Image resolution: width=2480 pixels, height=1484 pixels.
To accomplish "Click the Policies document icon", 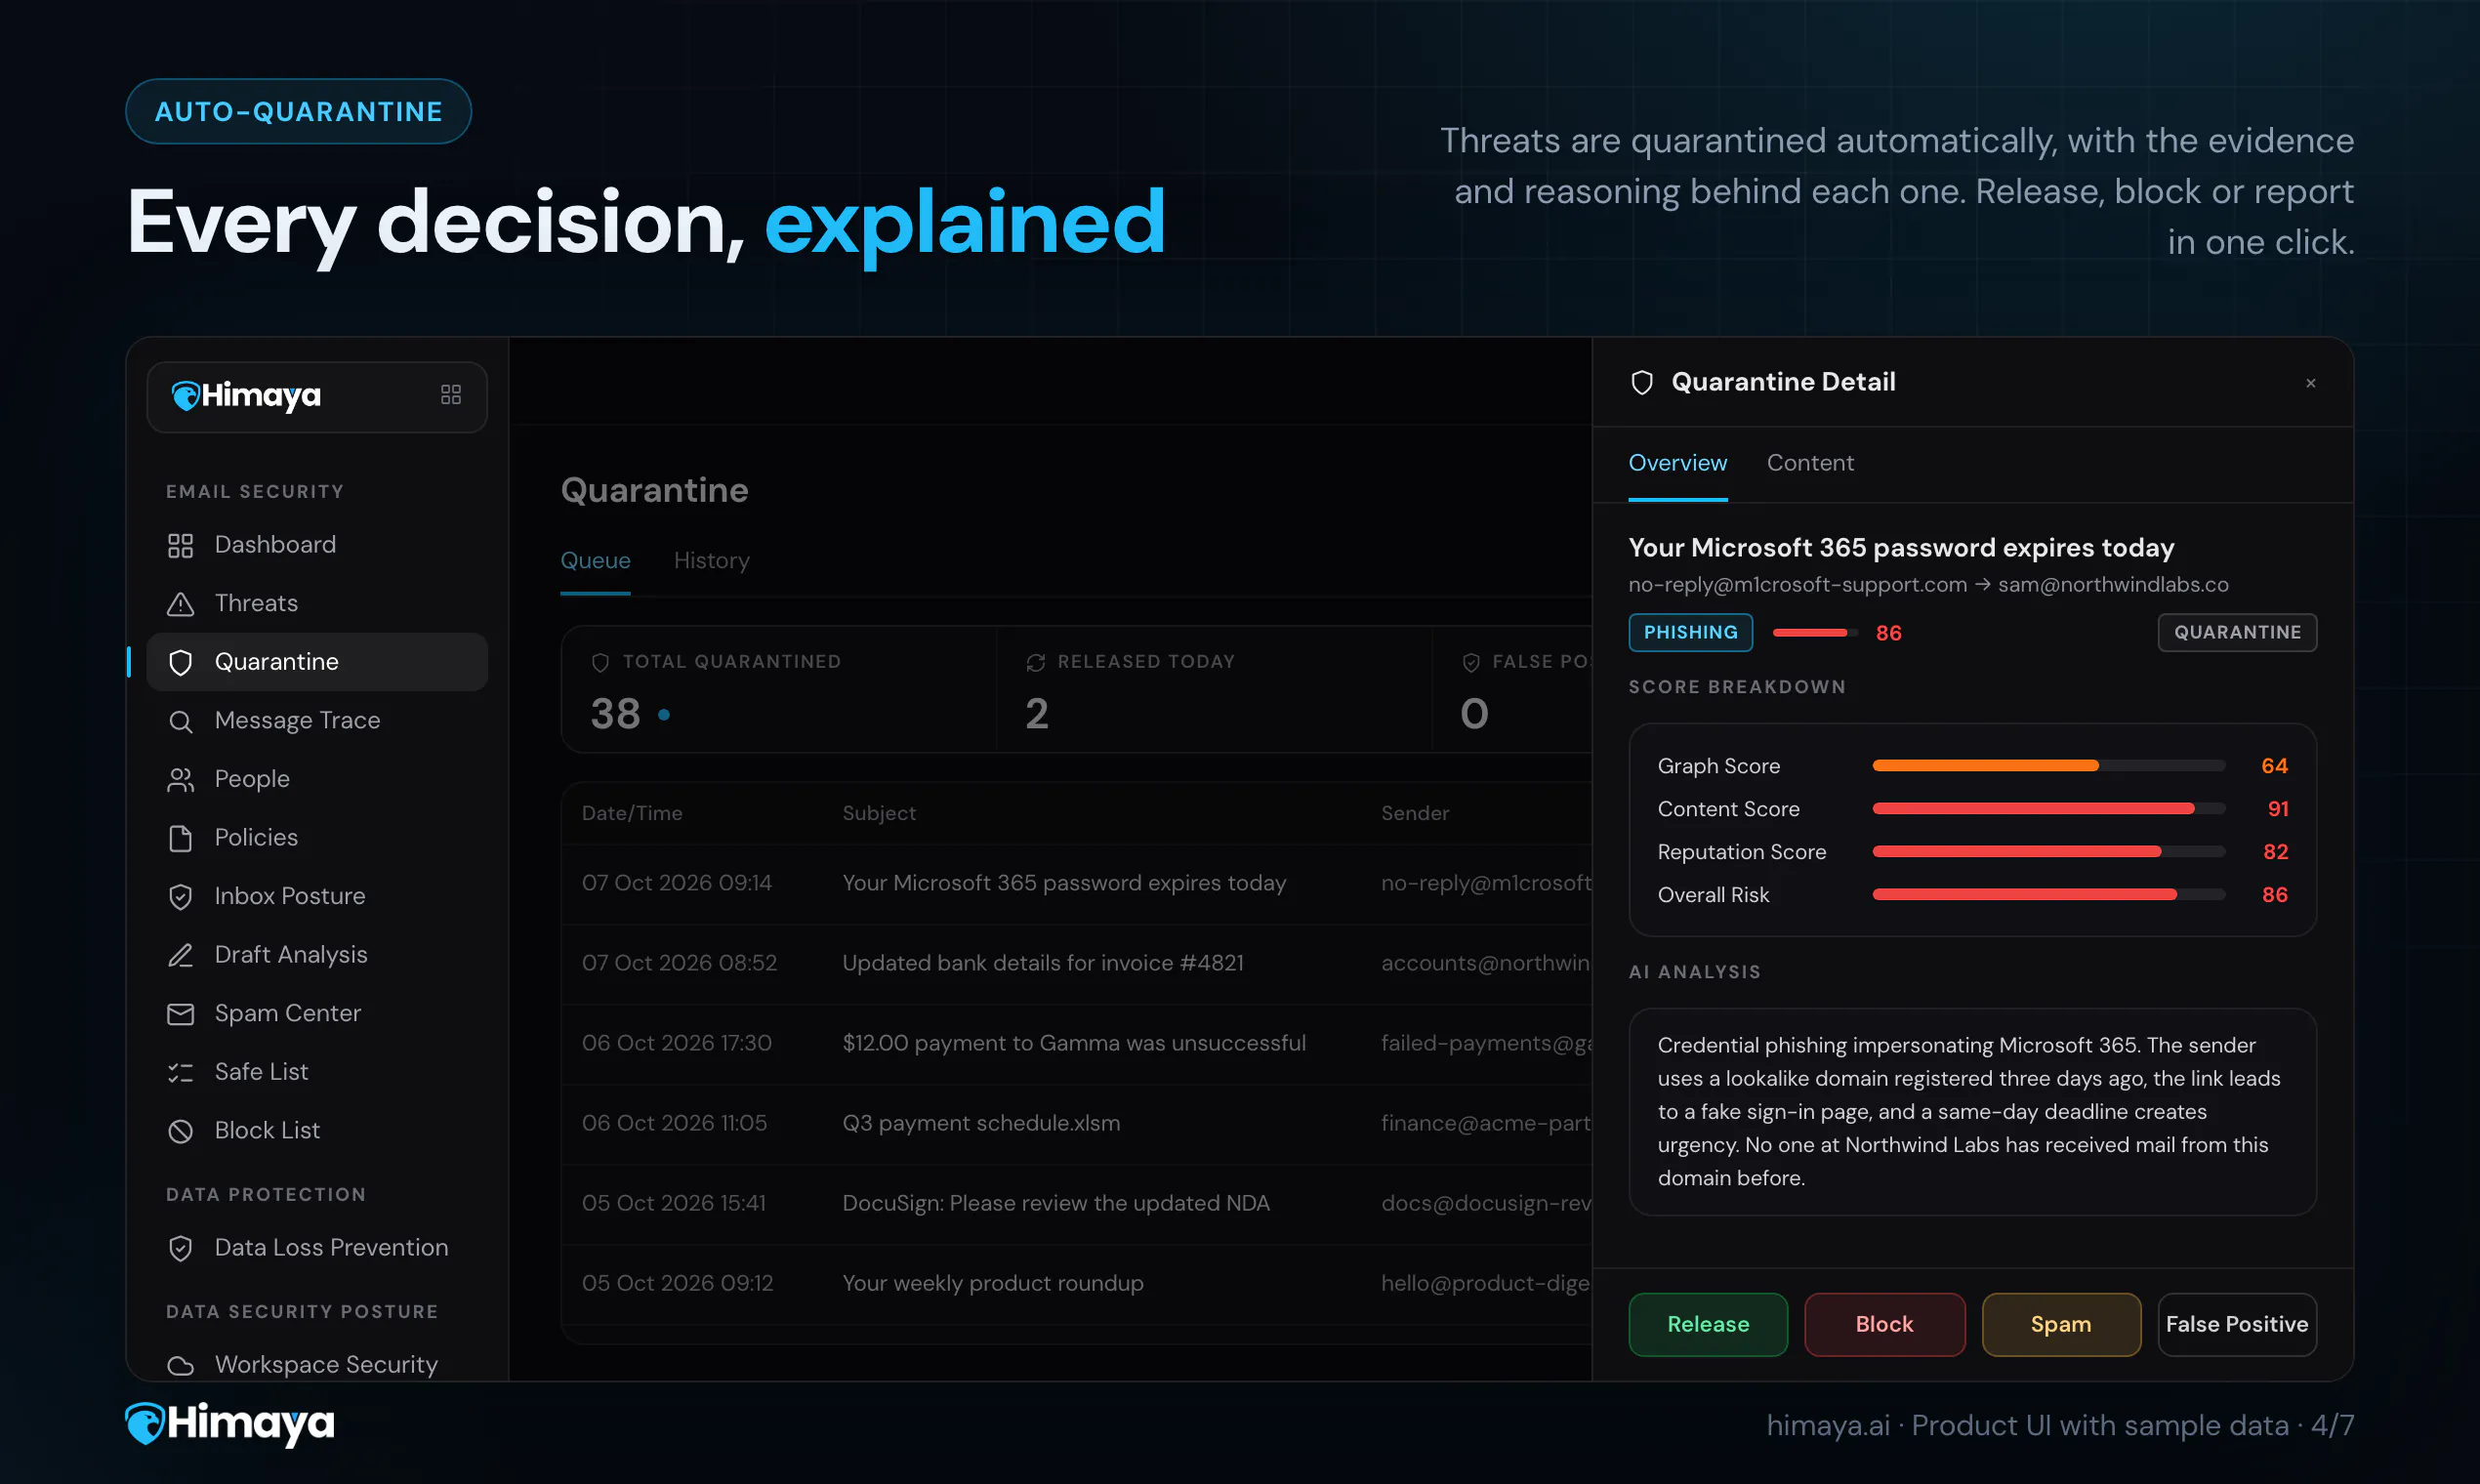I will click(180, 838).
